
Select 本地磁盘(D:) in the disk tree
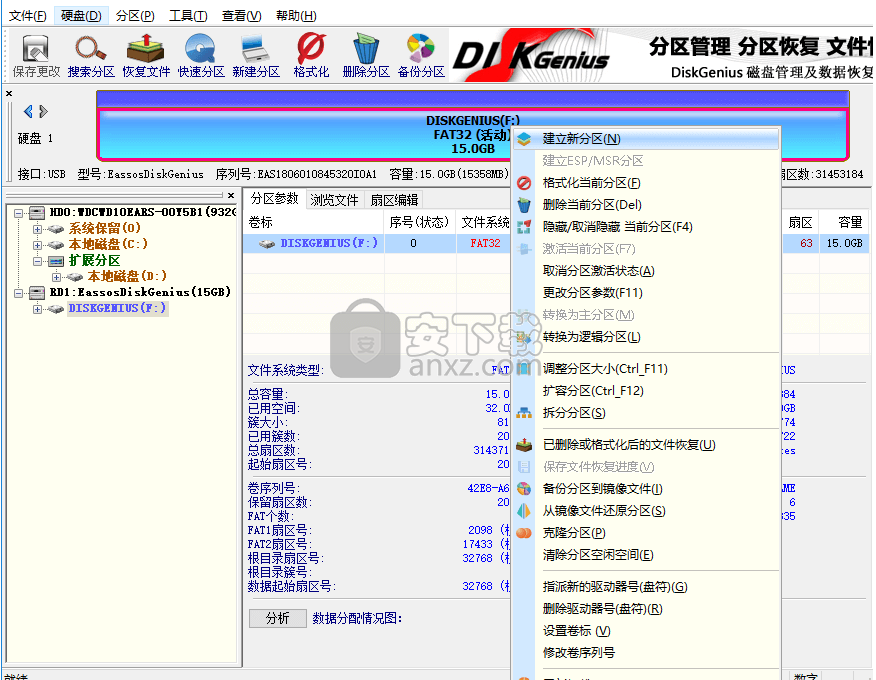point(127,276)
